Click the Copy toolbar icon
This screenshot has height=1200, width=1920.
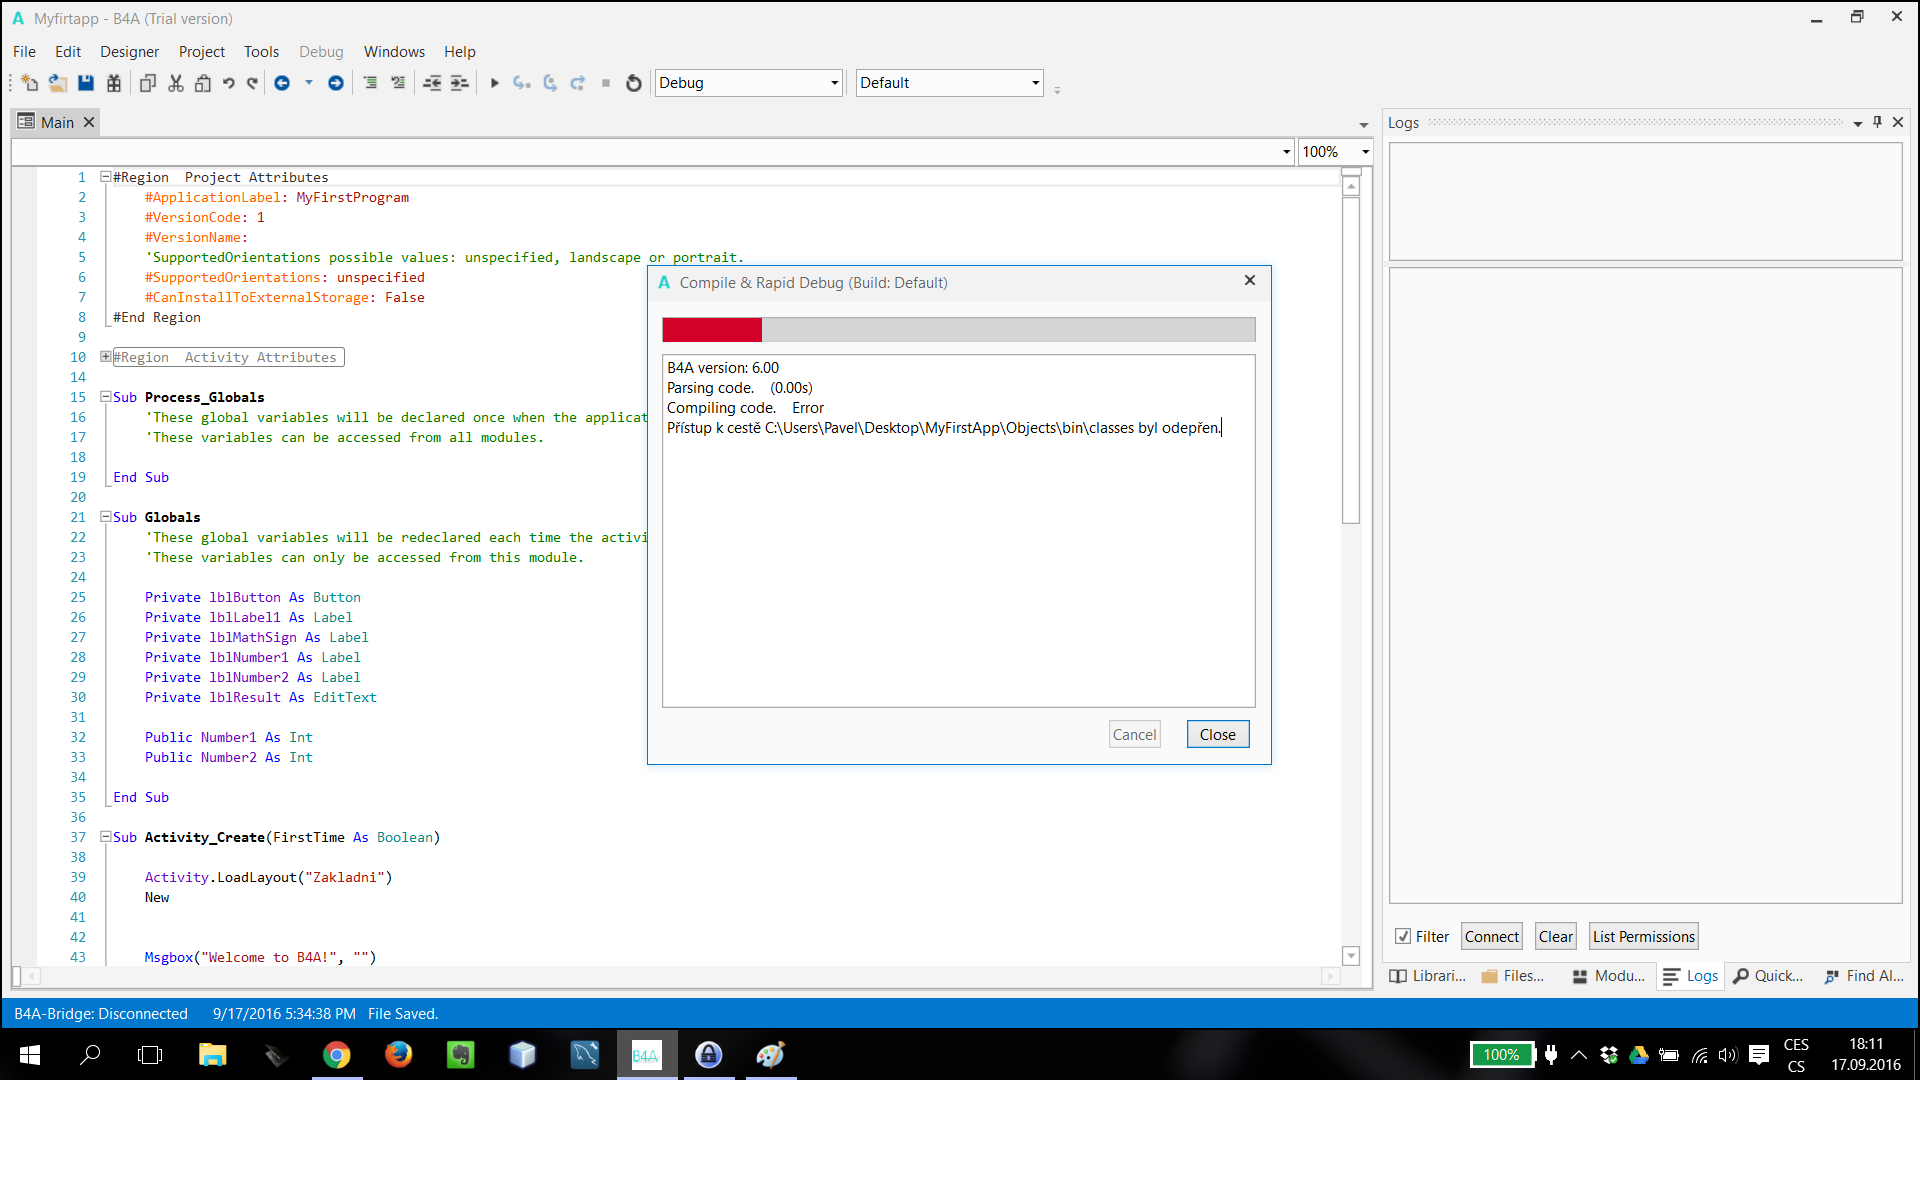click(148, 83)
